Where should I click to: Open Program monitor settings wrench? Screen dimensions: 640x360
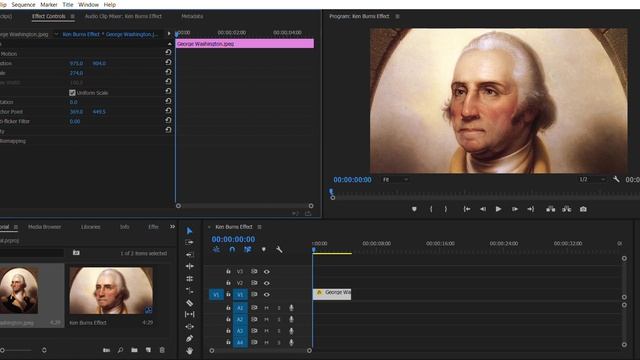pos(616,179)
